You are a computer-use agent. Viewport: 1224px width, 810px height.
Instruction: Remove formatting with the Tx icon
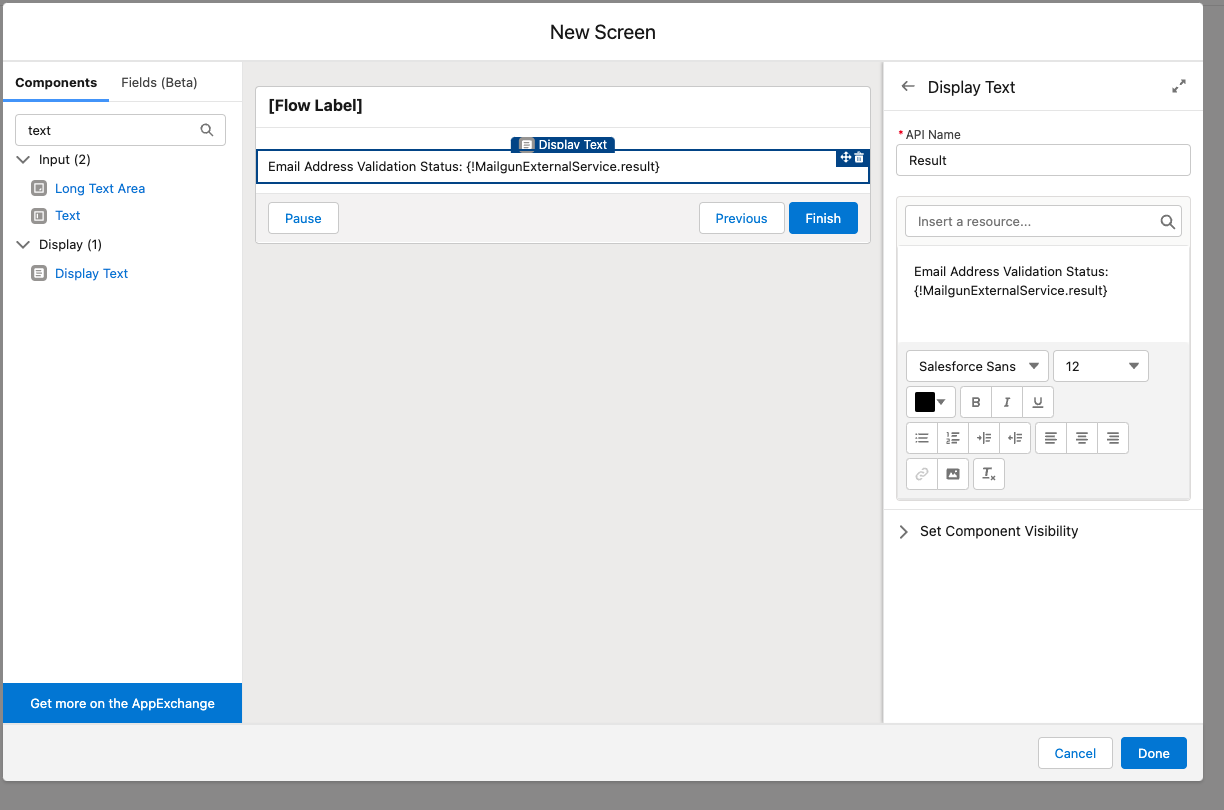tap(989, 474)
